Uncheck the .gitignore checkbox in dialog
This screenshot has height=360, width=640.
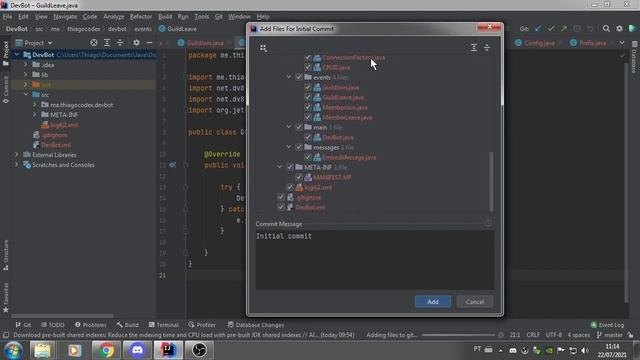(x=281, y=197)
